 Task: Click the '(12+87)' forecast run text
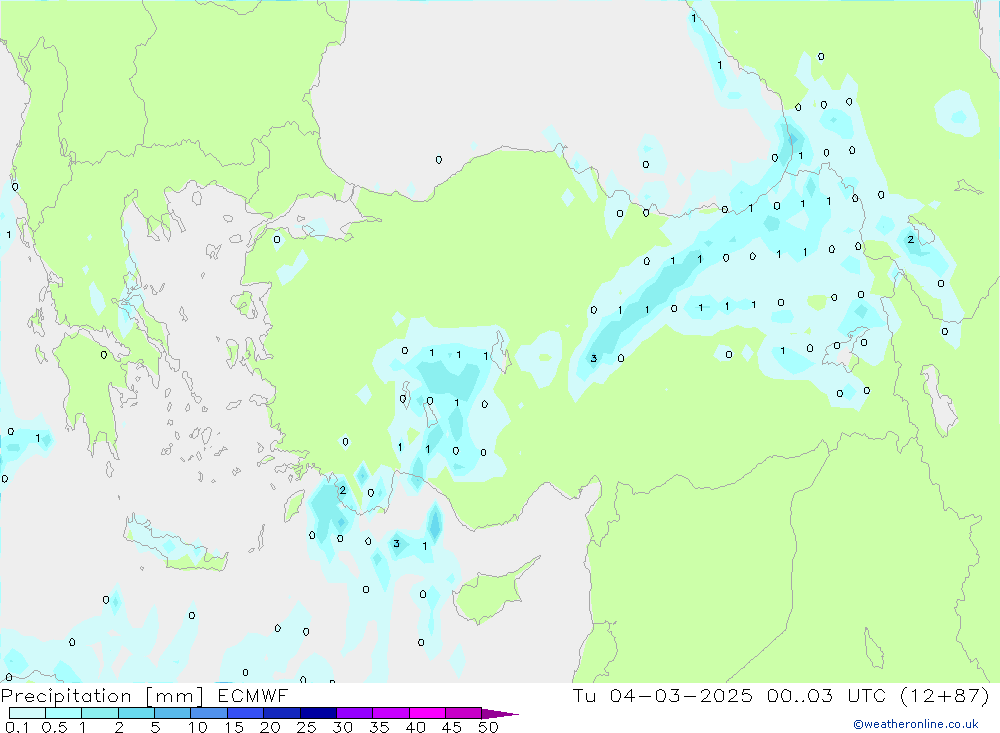(x=945, y=696)
